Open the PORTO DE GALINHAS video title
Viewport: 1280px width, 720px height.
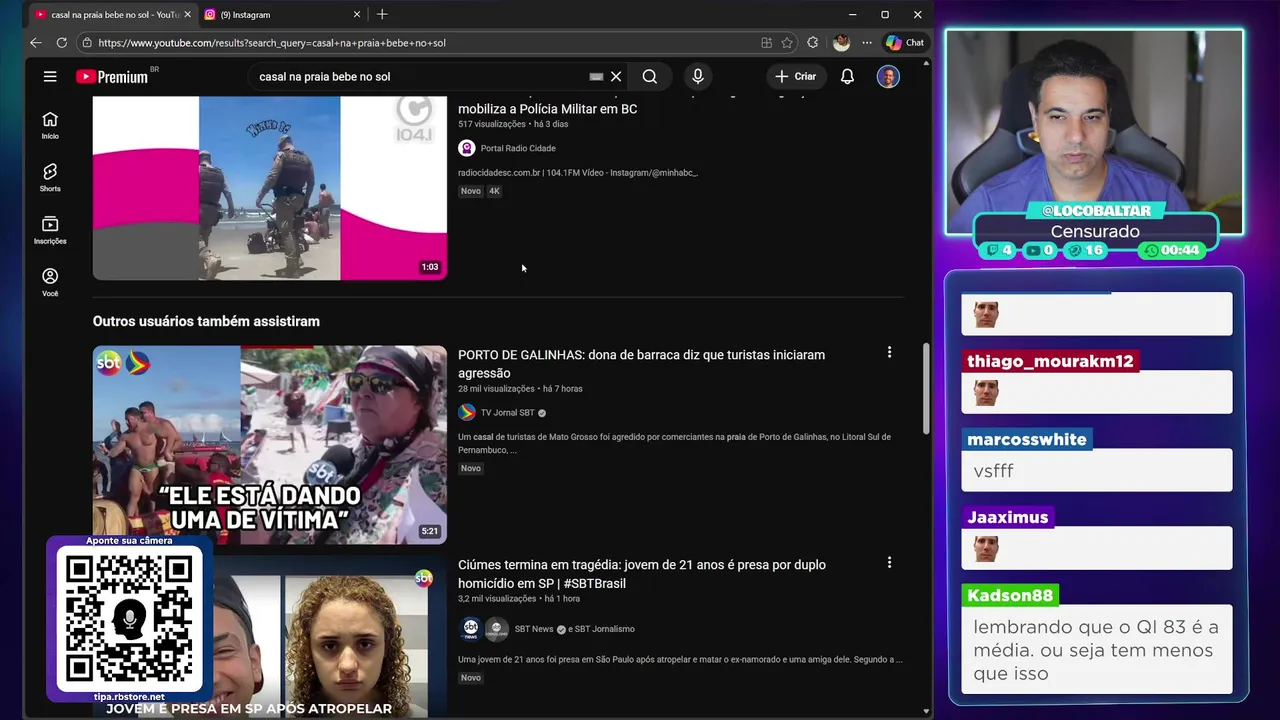[641, 364]
